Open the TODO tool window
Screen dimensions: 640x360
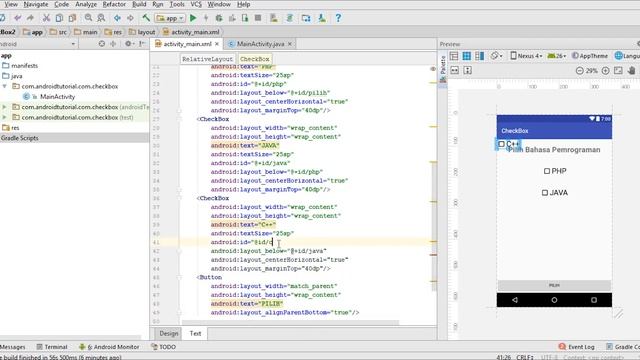(x=163, y=347)
